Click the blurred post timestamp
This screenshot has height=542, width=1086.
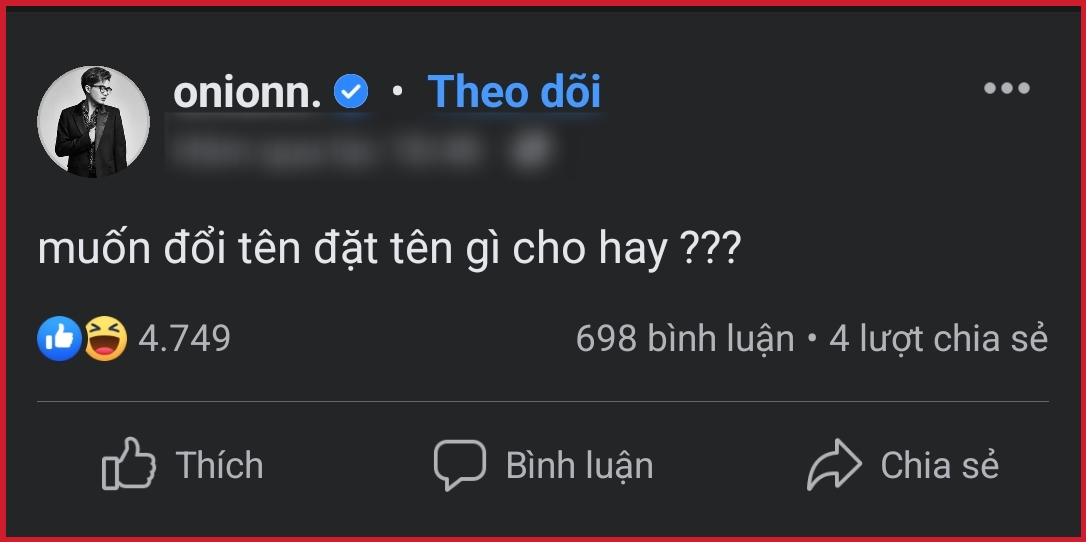326,149
